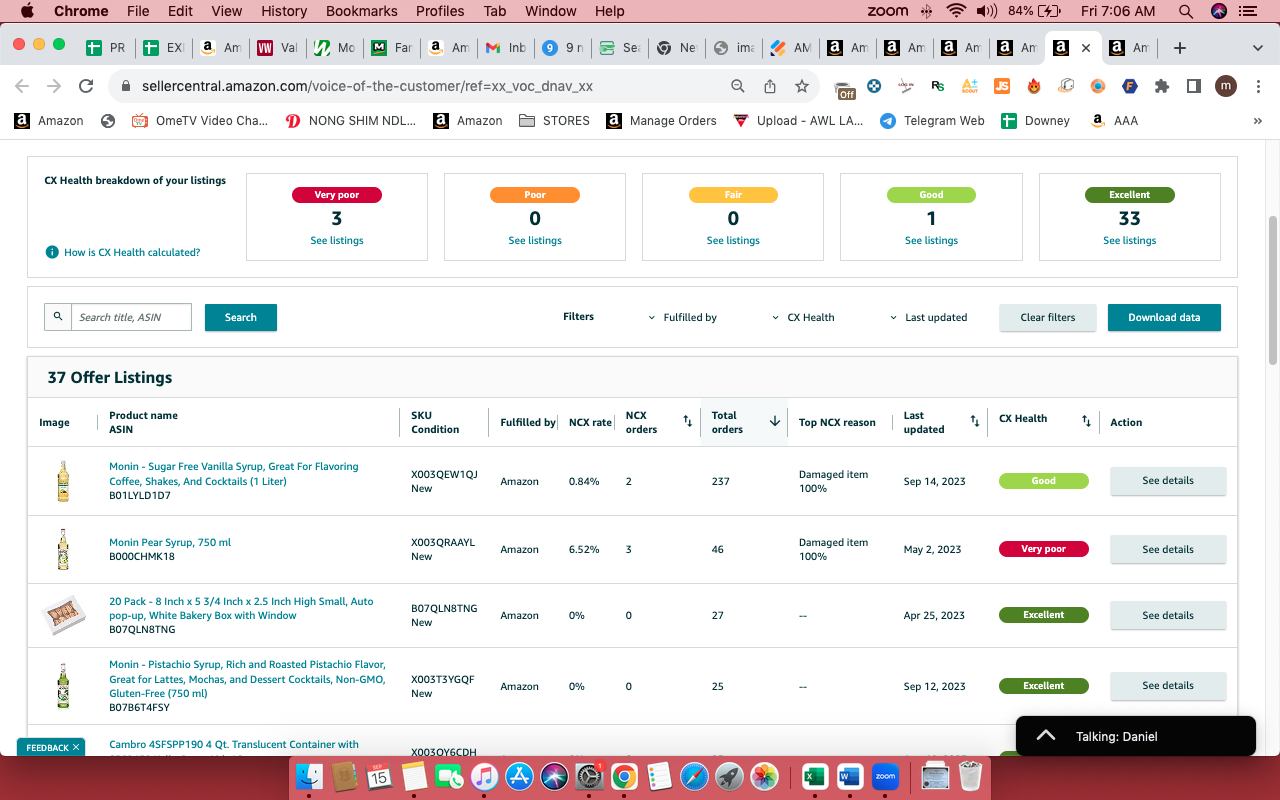This screenshot has width=1280, height=800.
Task: See listings under Good card
Action: (x=931, y=241)
